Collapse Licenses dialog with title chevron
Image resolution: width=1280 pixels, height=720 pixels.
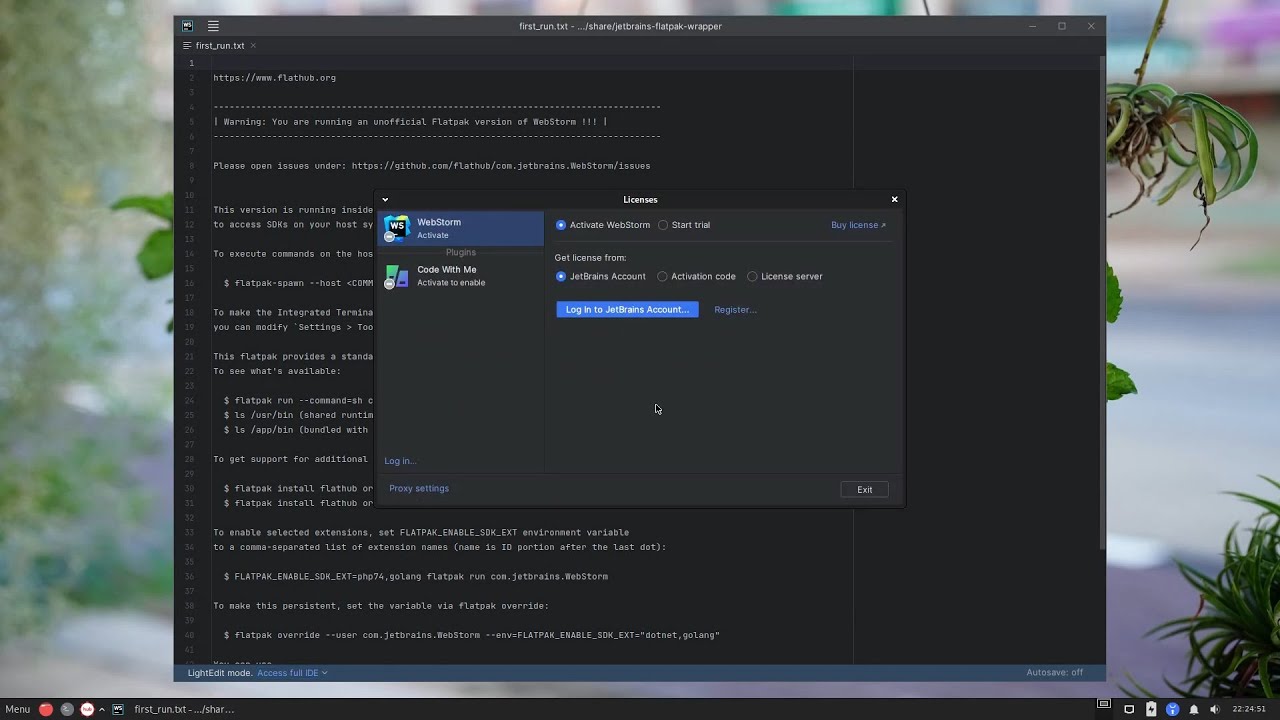click(x=385, y=199)
